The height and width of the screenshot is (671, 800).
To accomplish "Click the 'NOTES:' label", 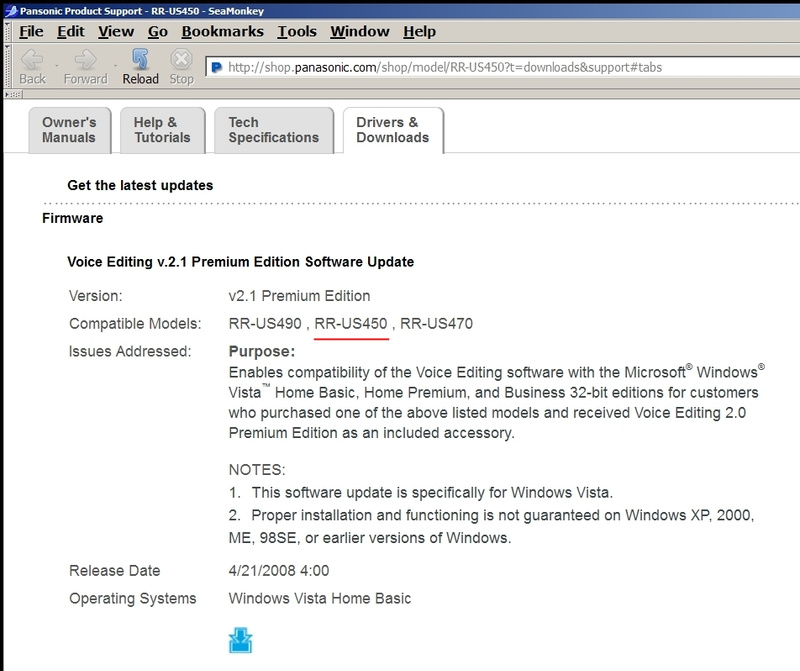I will pyautogui.click(x=257, y=470).
